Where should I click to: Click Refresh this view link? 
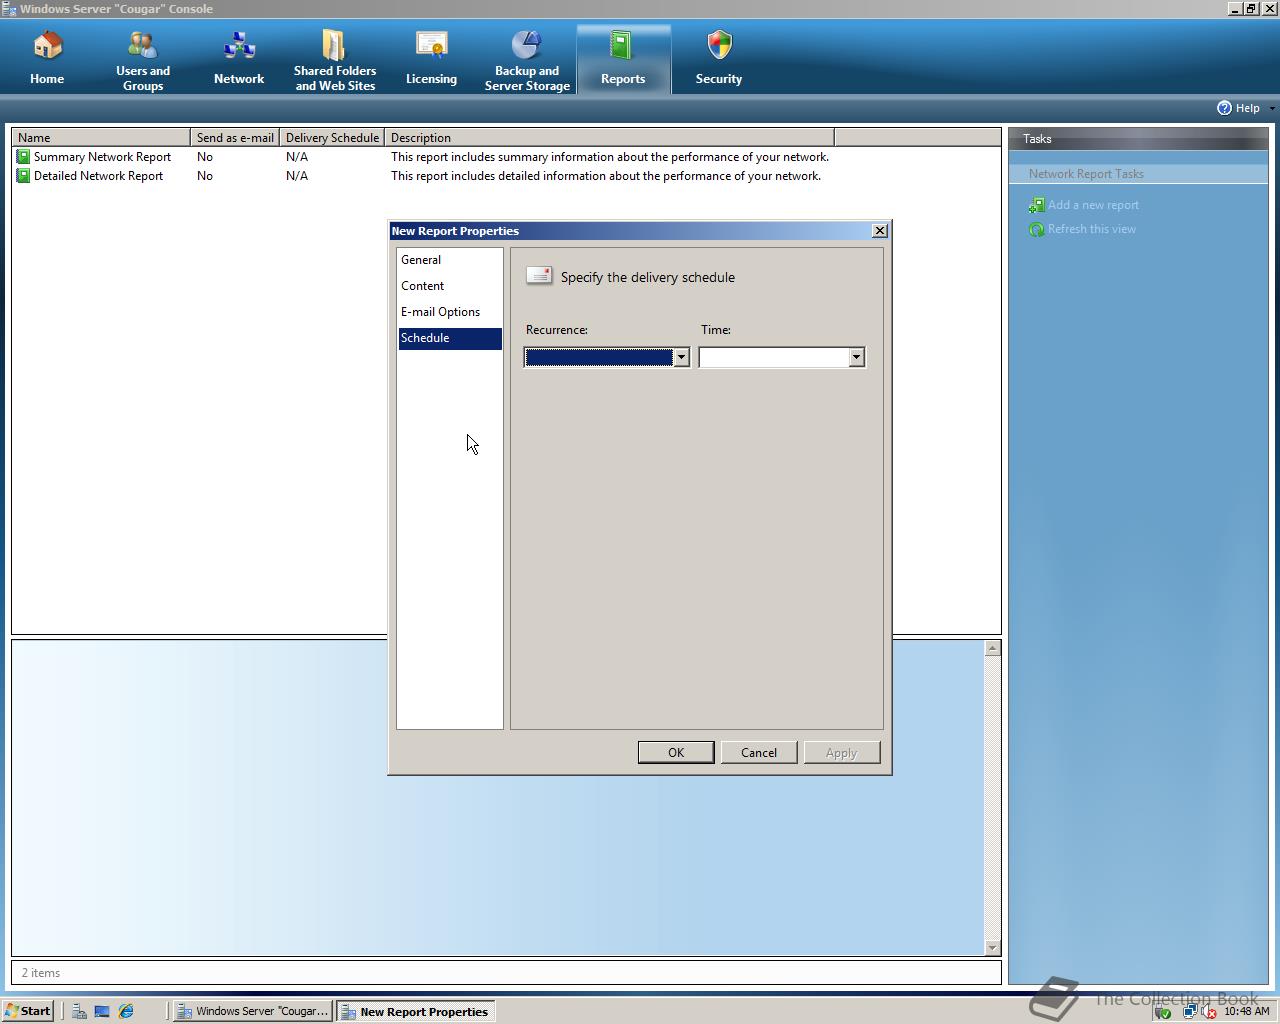(x=1092, y=229)
